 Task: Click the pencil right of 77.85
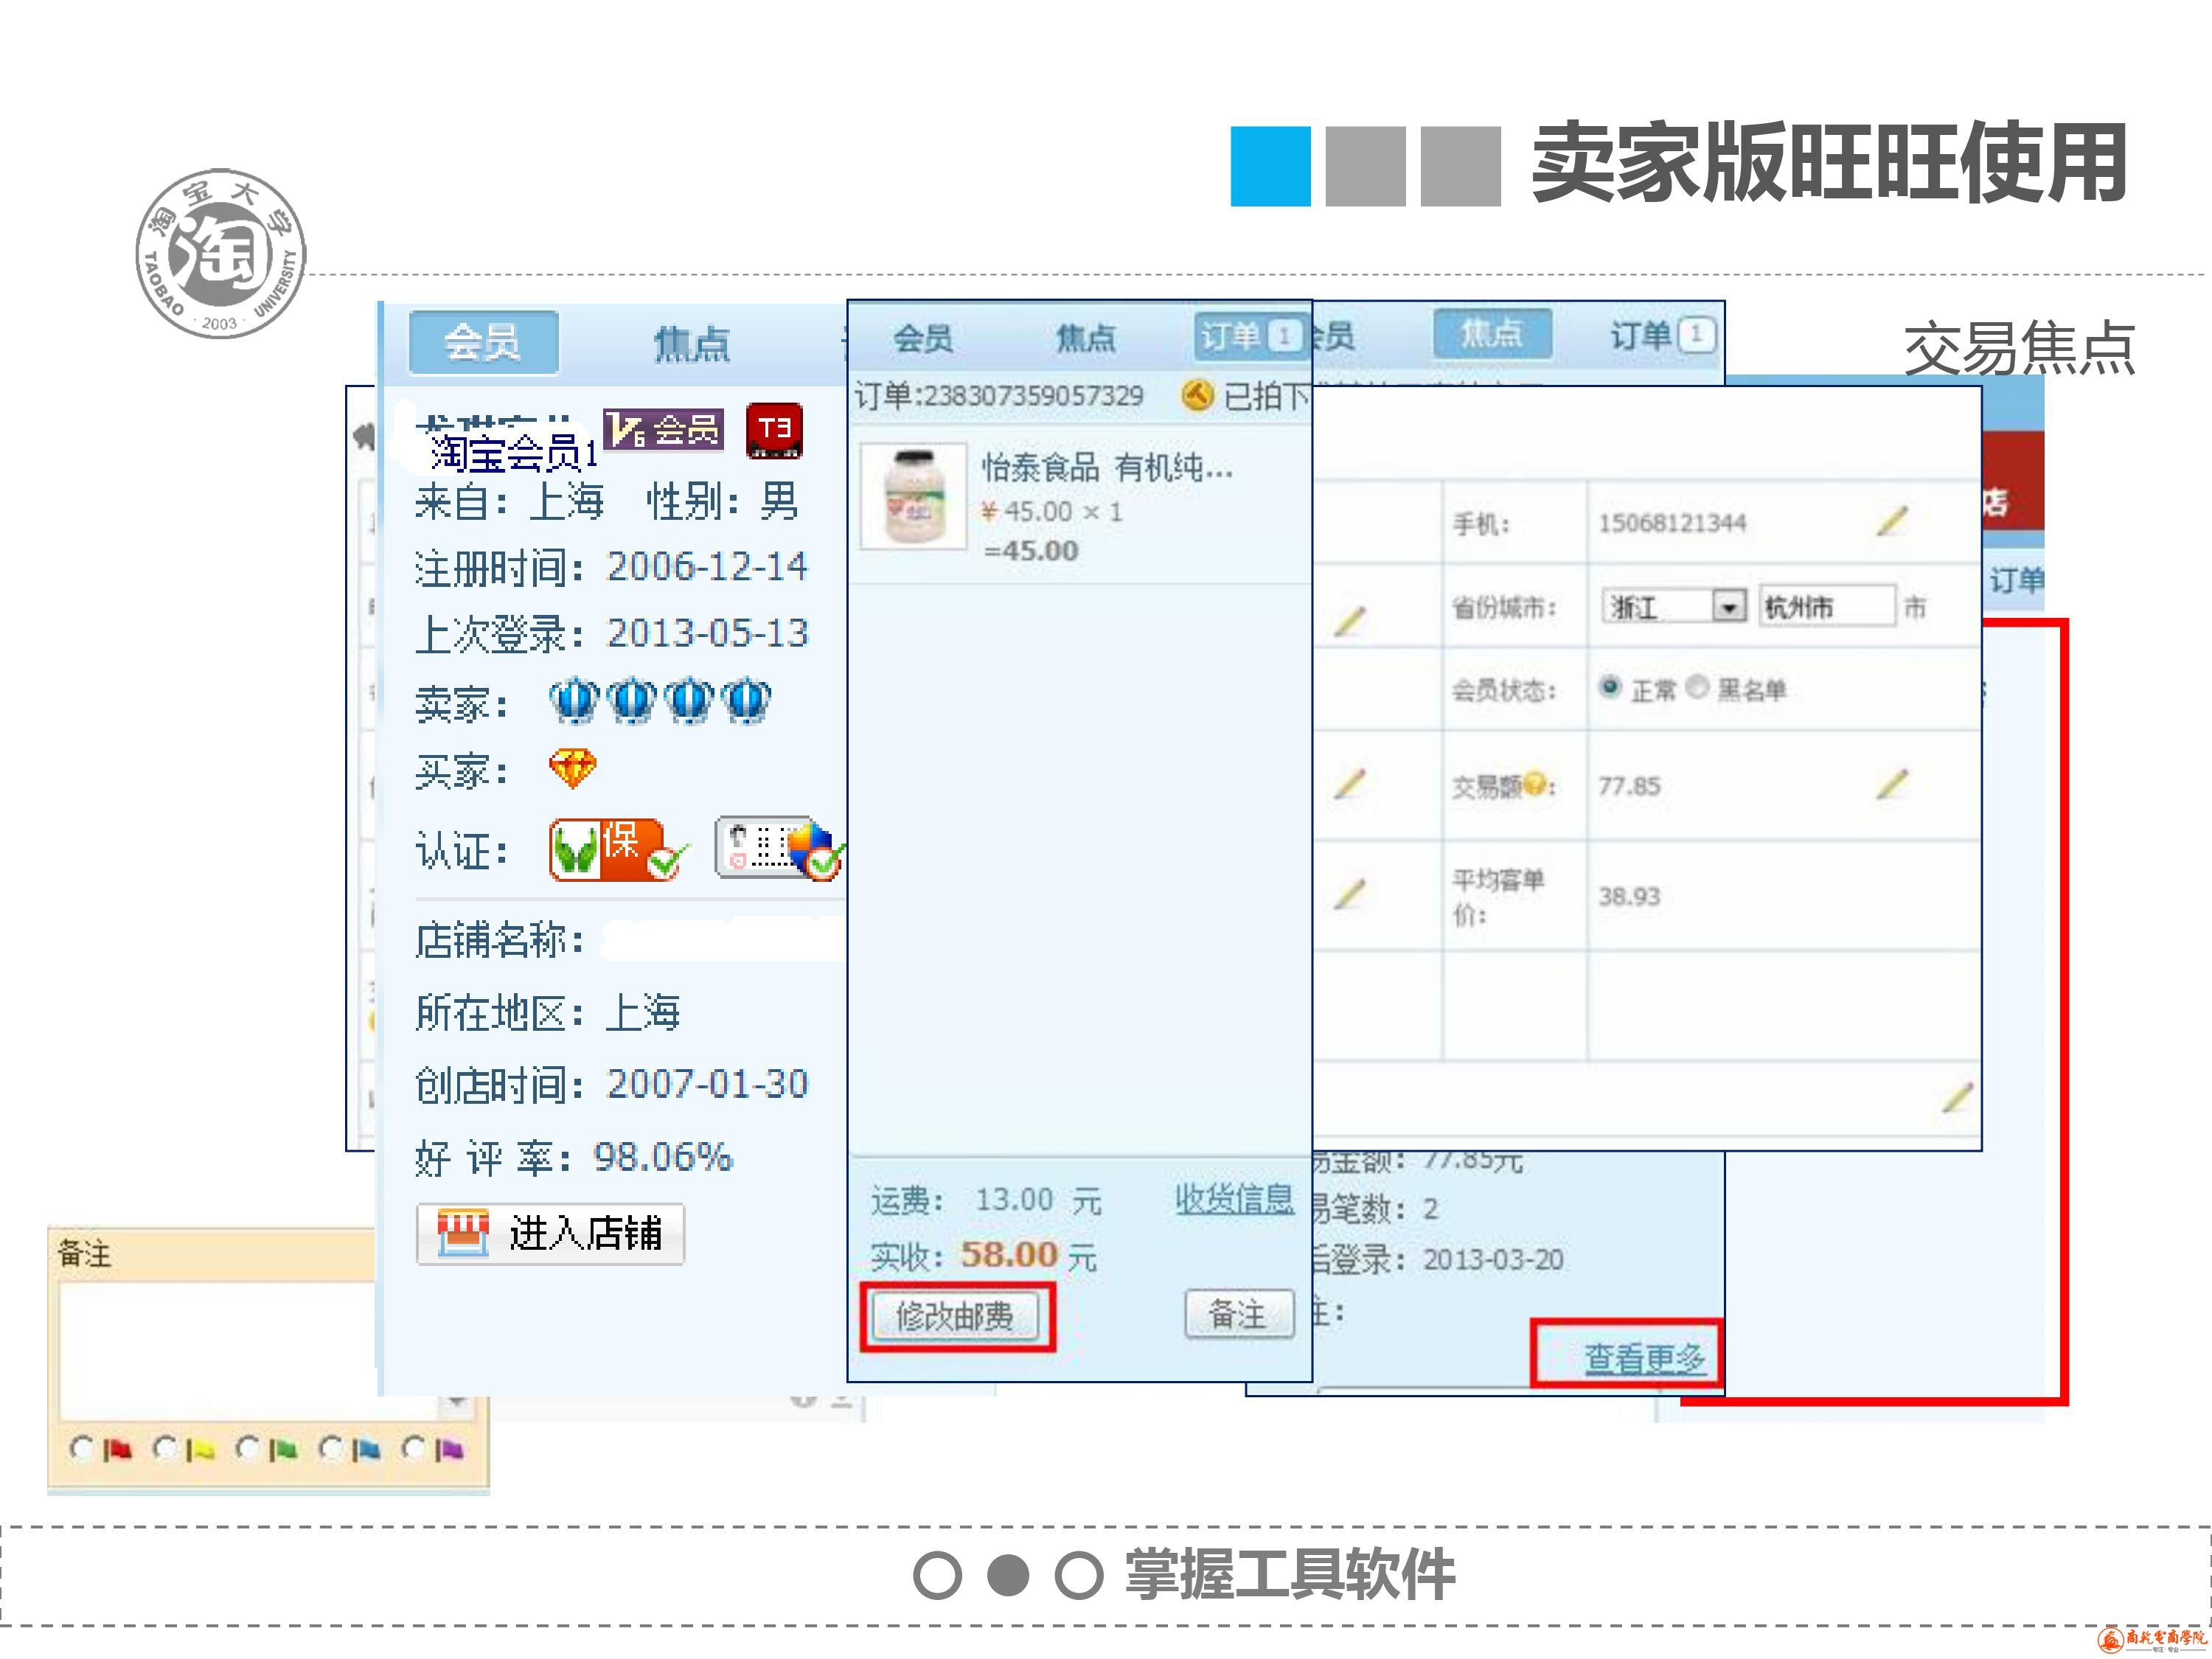pos(1891,784)
